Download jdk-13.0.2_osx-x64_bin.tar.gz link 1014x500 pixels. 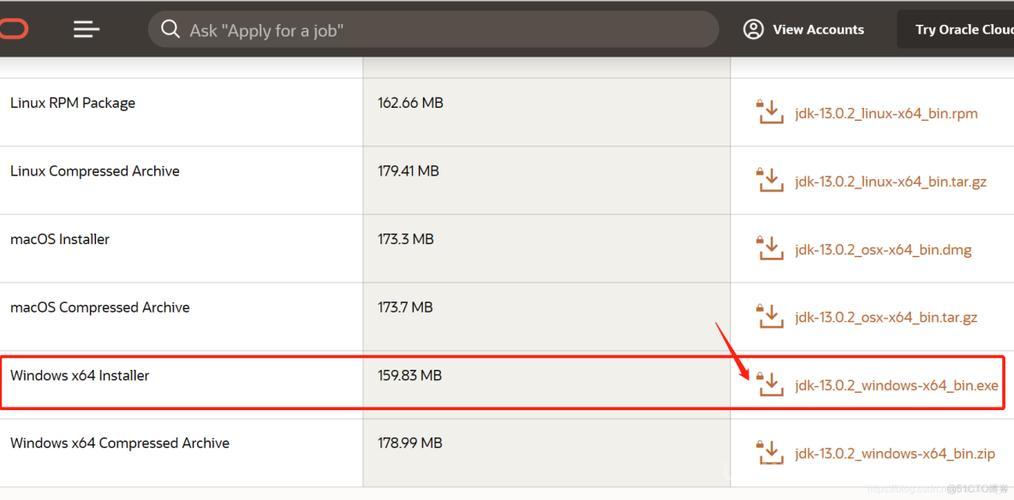coord(886,318)
